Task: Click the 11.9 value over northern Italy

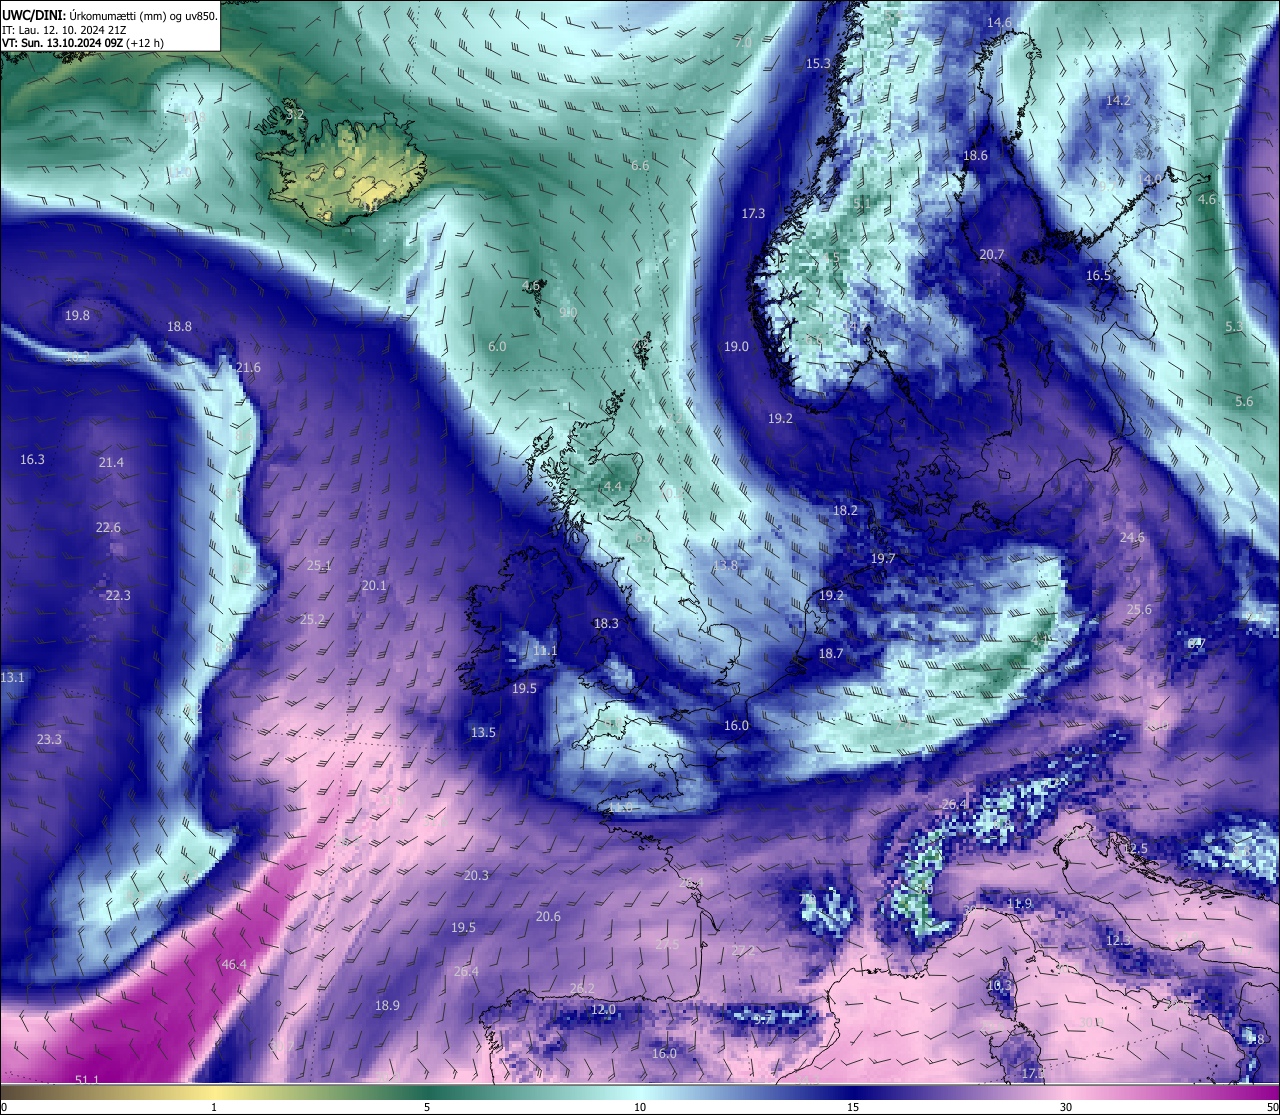Action: click(1019, 904)
